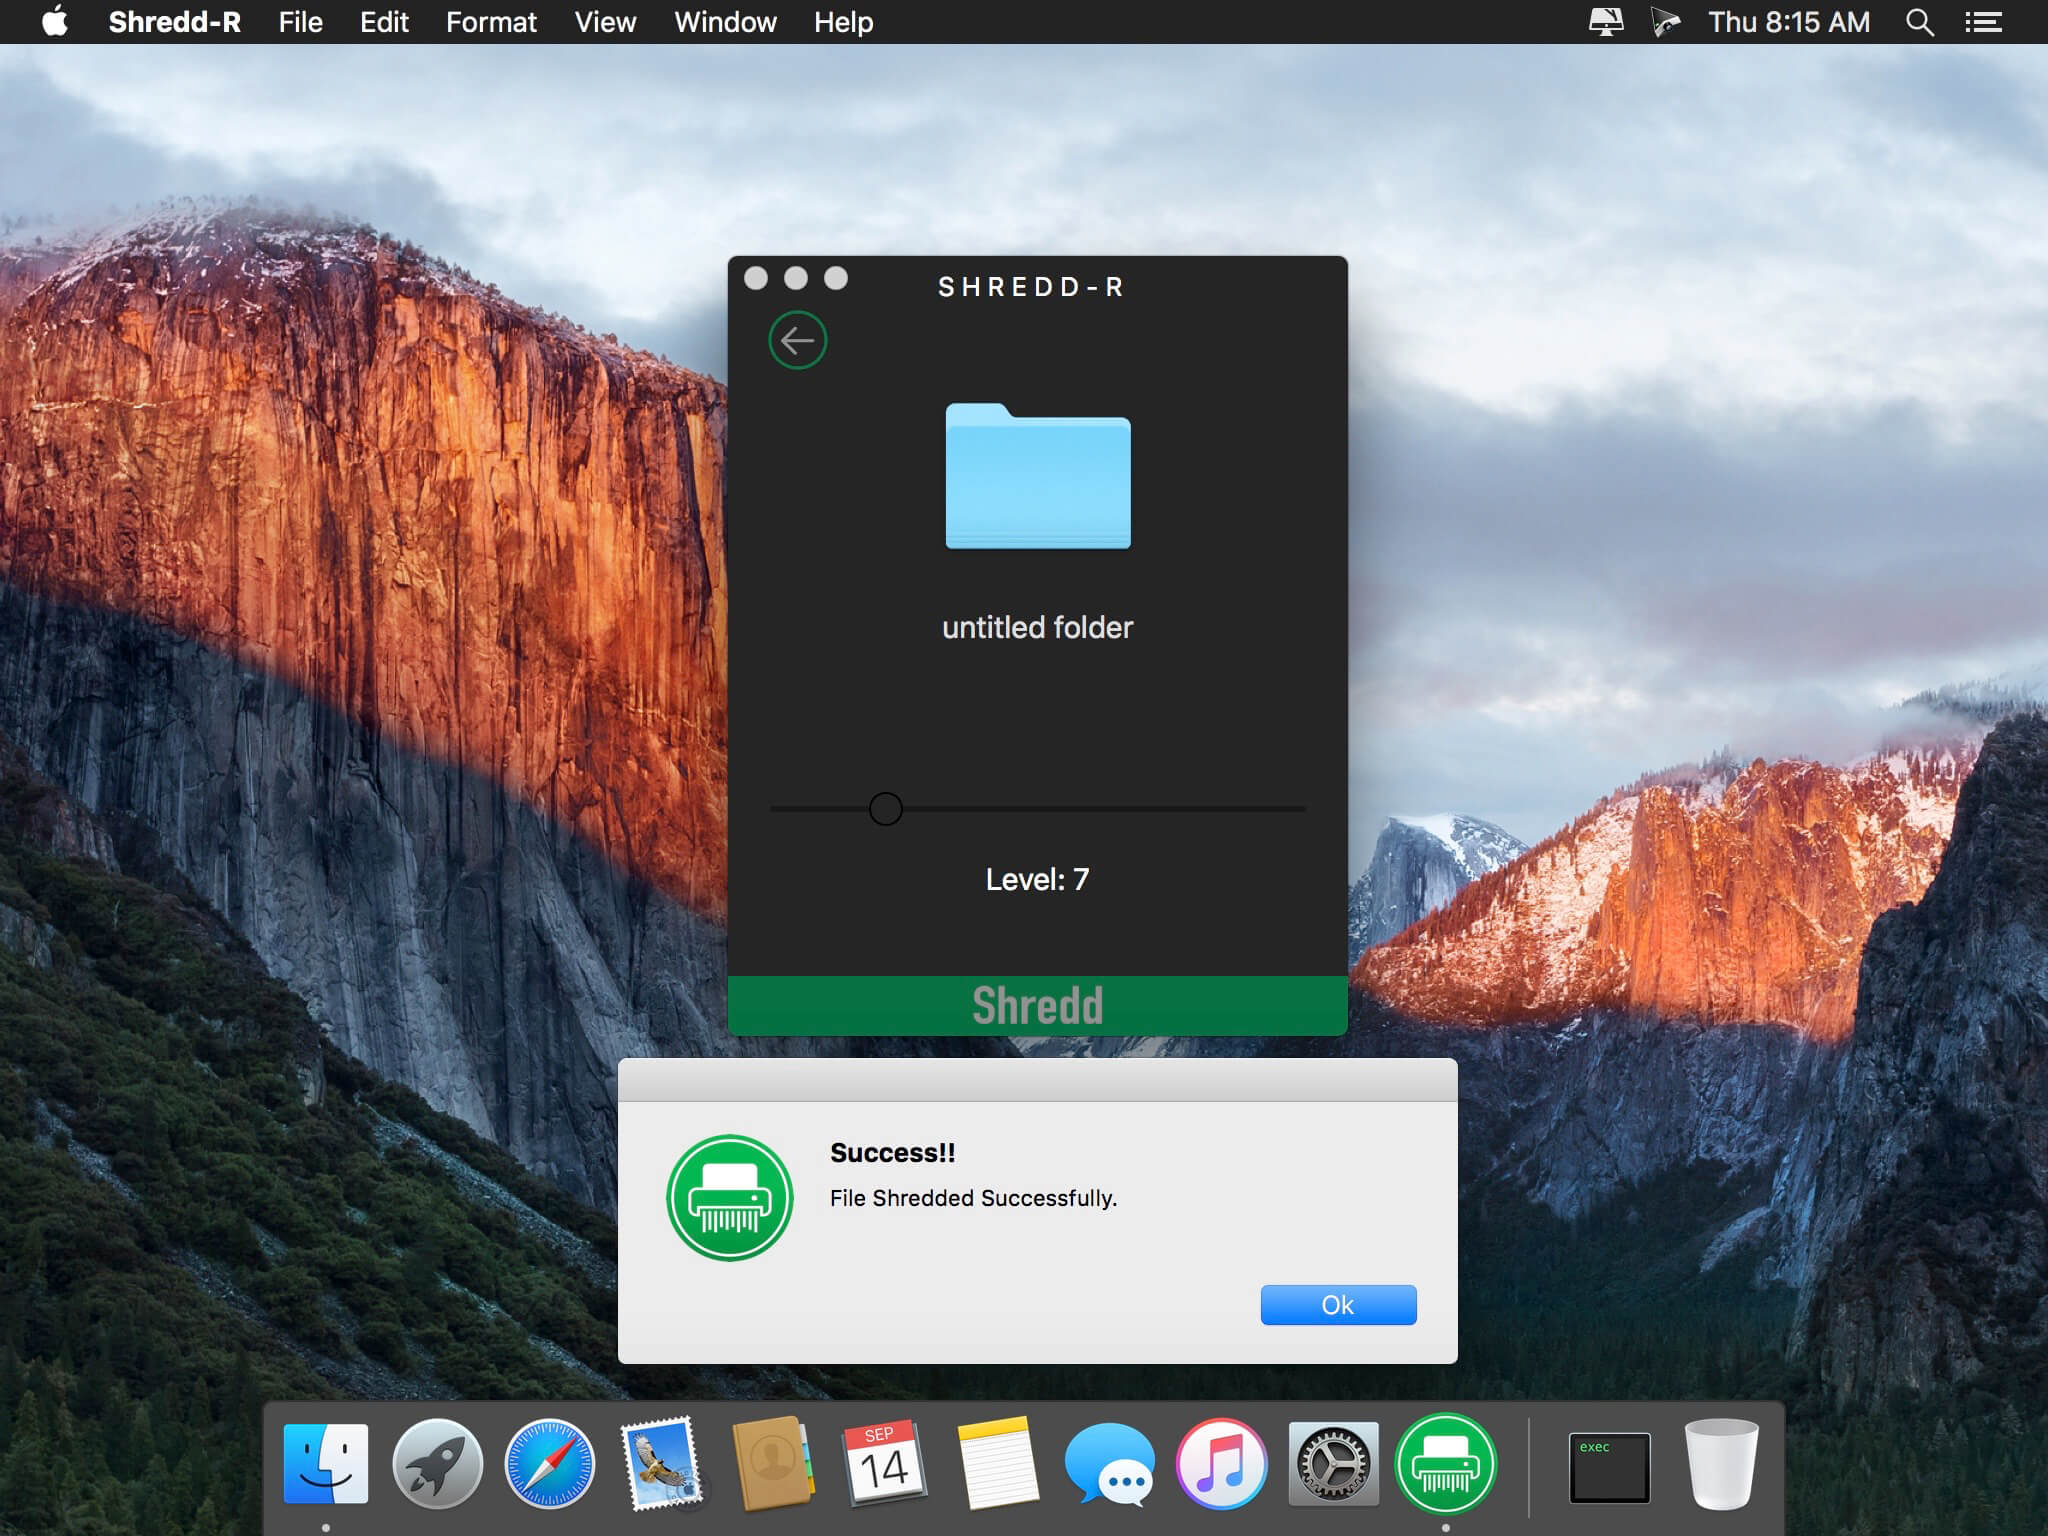2048x1536 pixels.
Task: Open the Shredd-R application menu
Action: tap(174, 22)
